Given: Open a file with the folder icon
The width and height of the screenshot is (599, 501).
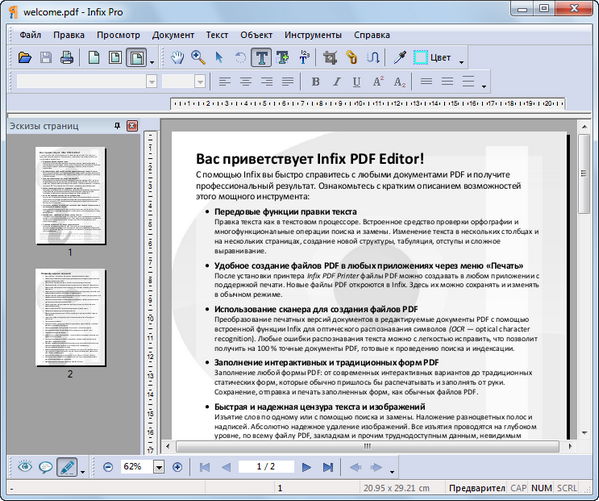Looking at the screenshot, I should coord(25,58).
